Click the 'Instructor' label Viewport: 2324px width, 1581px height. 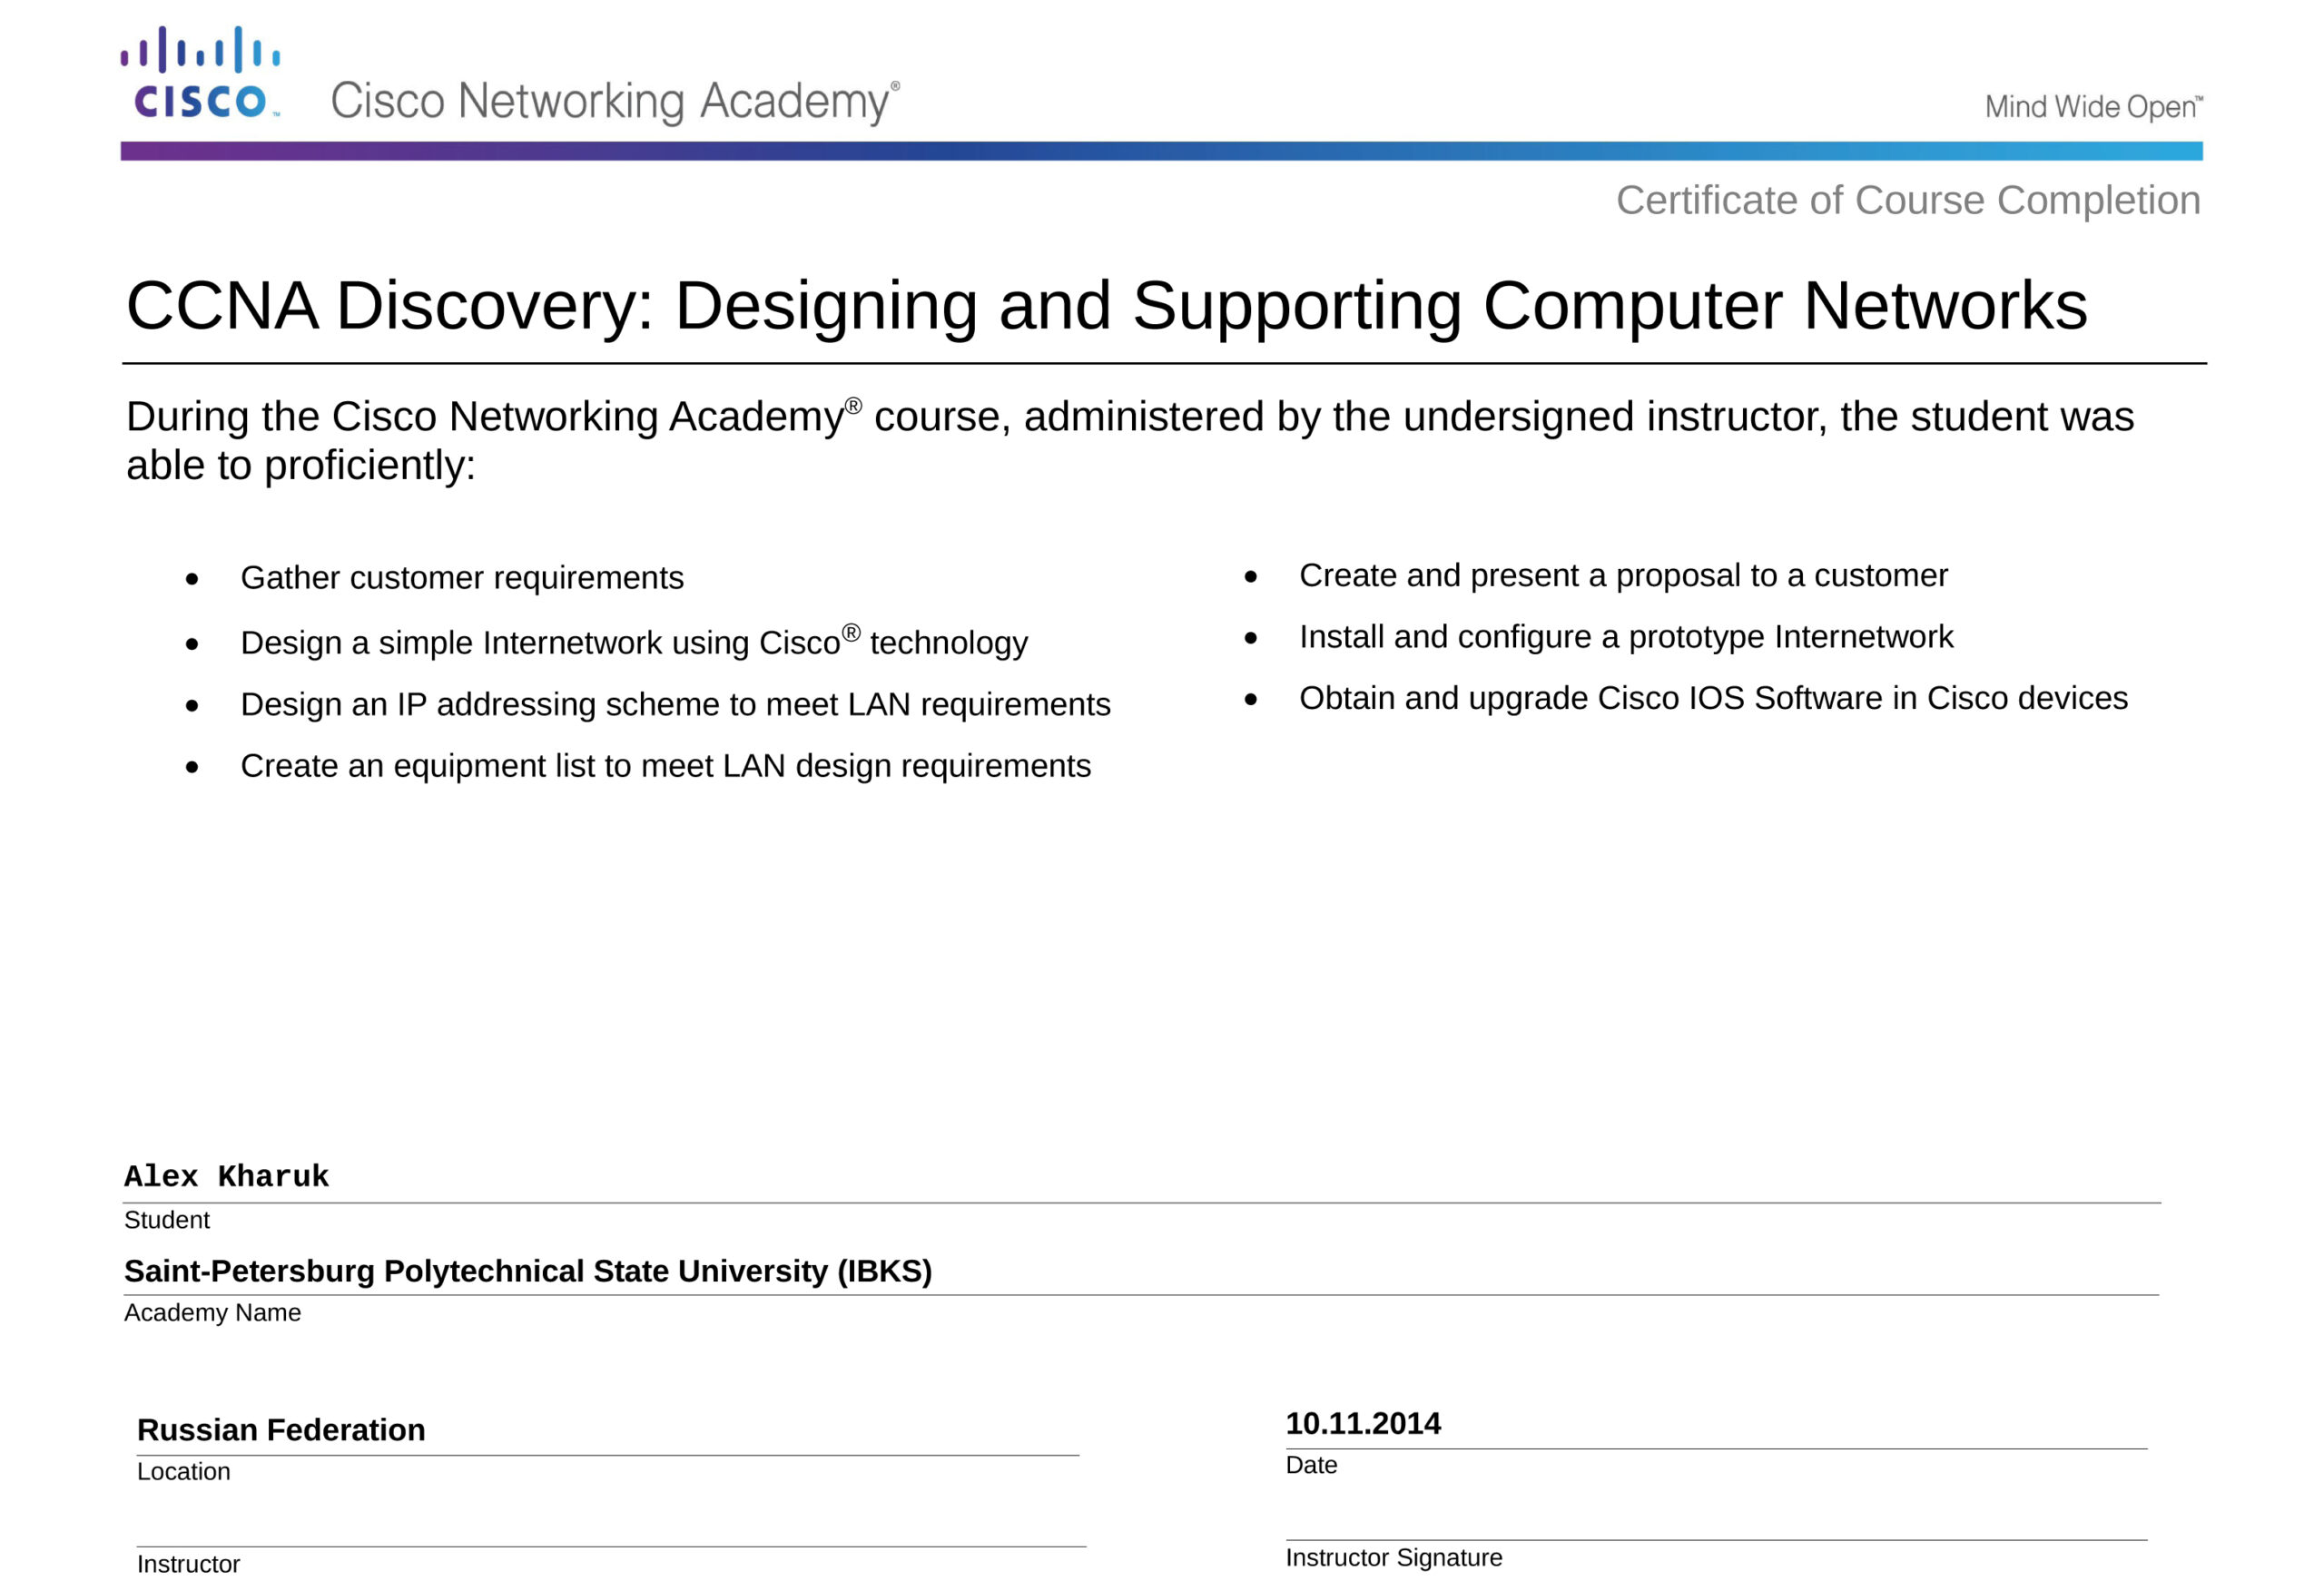188,1564
